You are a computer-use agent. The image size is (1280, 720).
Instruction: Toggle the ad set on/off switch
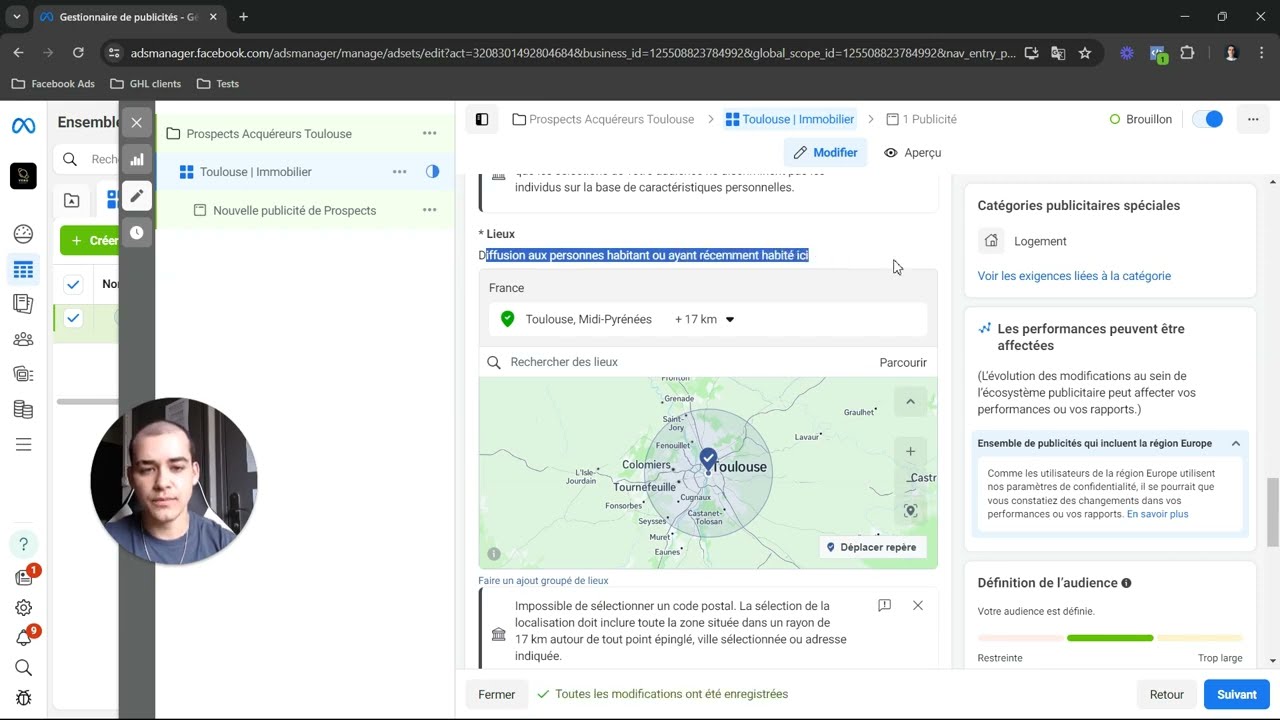pos(1208,119)
